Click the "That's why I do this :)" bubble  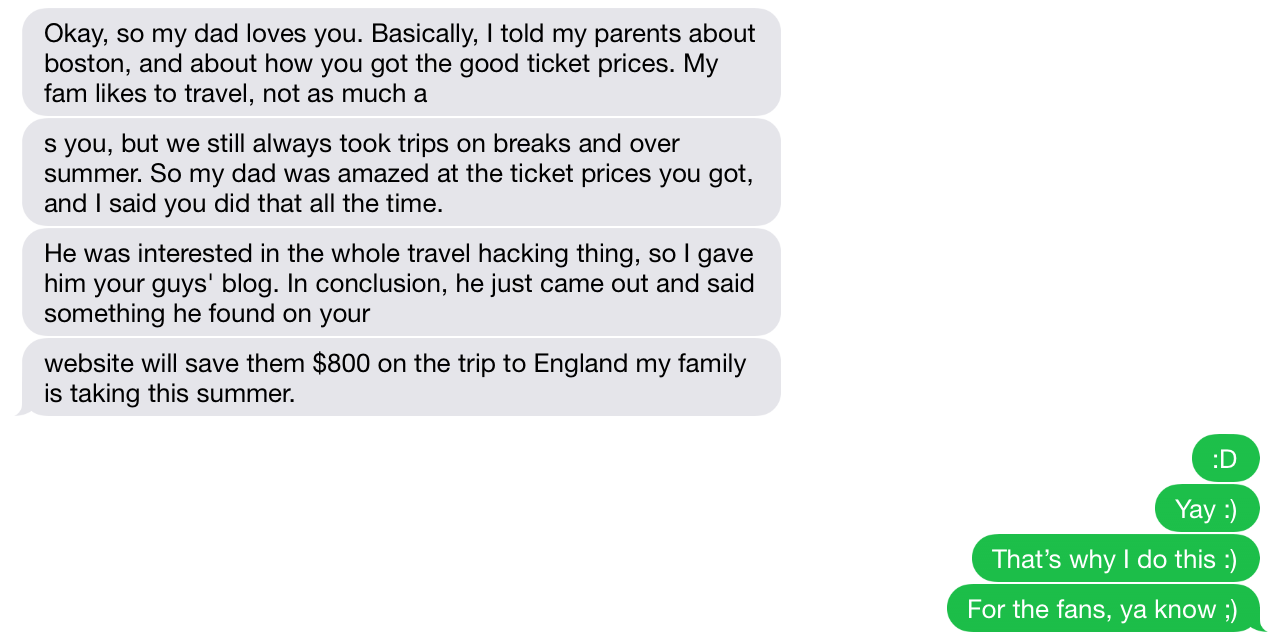point(1114,559)
